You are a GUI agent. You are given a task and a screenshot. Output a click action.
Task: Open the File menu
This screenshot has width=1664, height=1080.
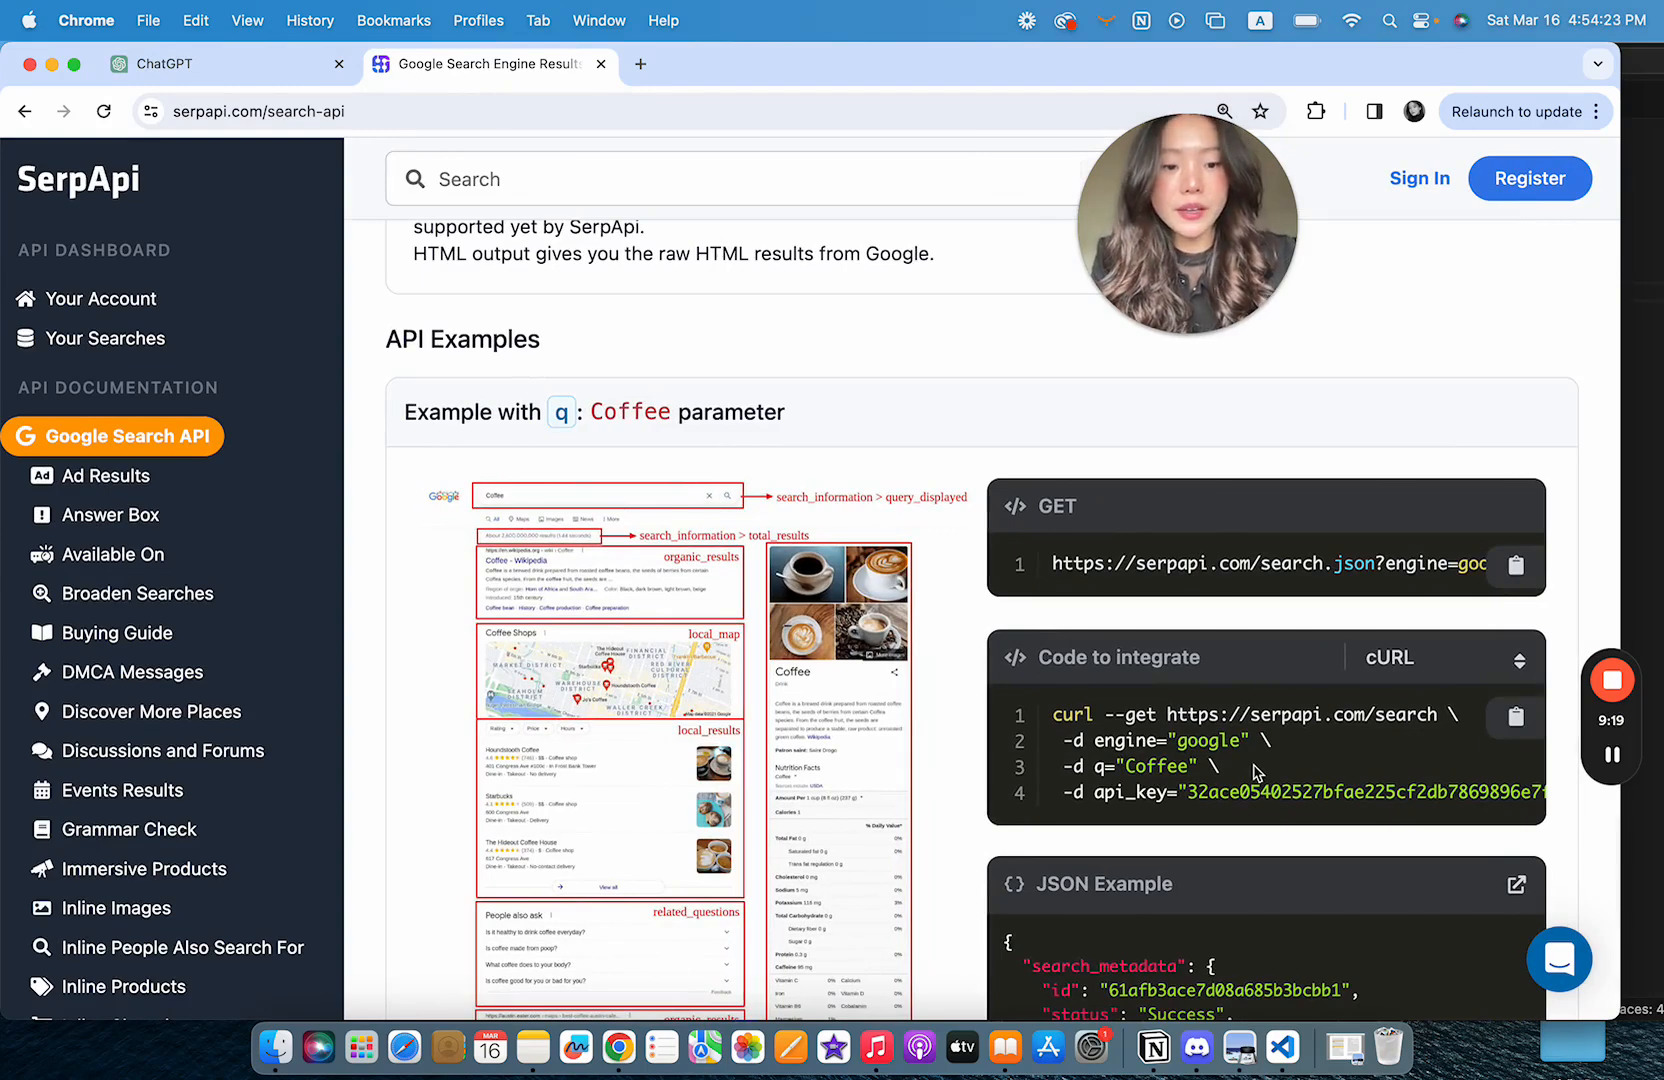click(148, 20)
